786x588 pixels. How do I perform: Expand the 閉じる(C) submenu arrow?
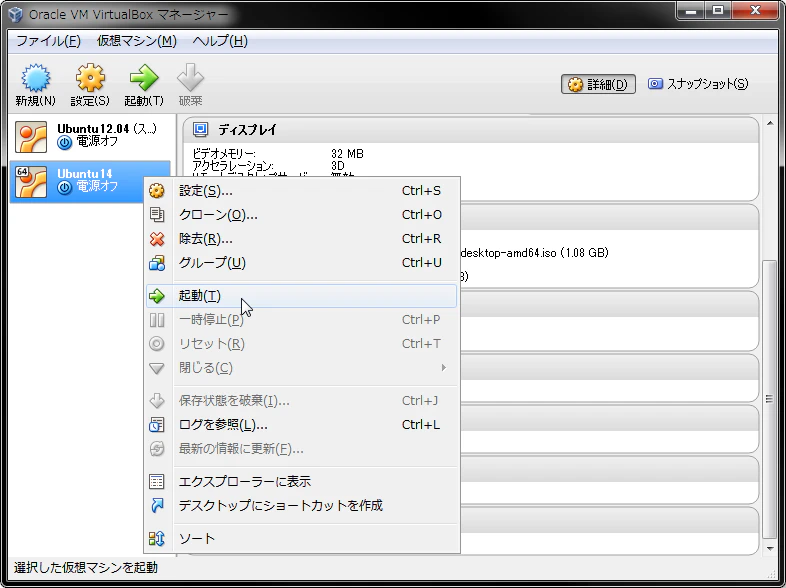point(444,368)
